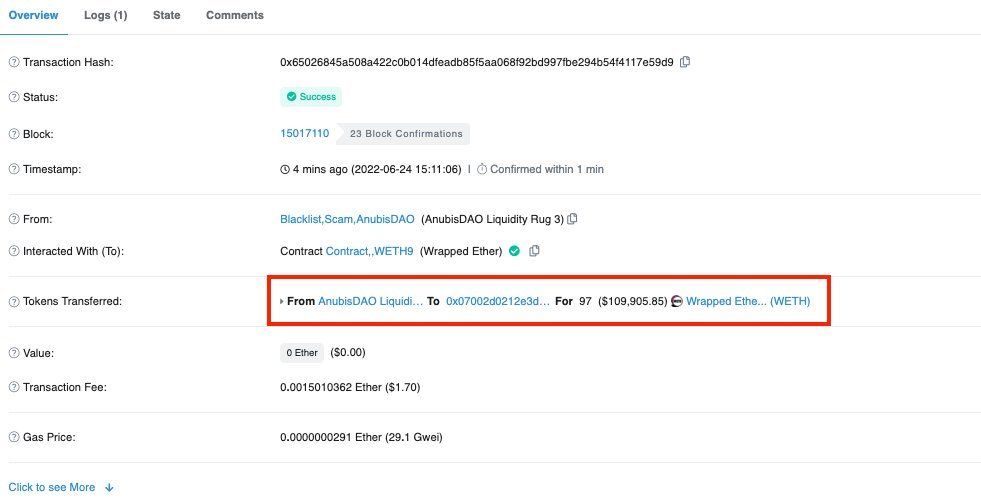Viewport: 981px width, 503px height.
Task: Click the ($0.00) value text
Action: [x=348, y=353]
